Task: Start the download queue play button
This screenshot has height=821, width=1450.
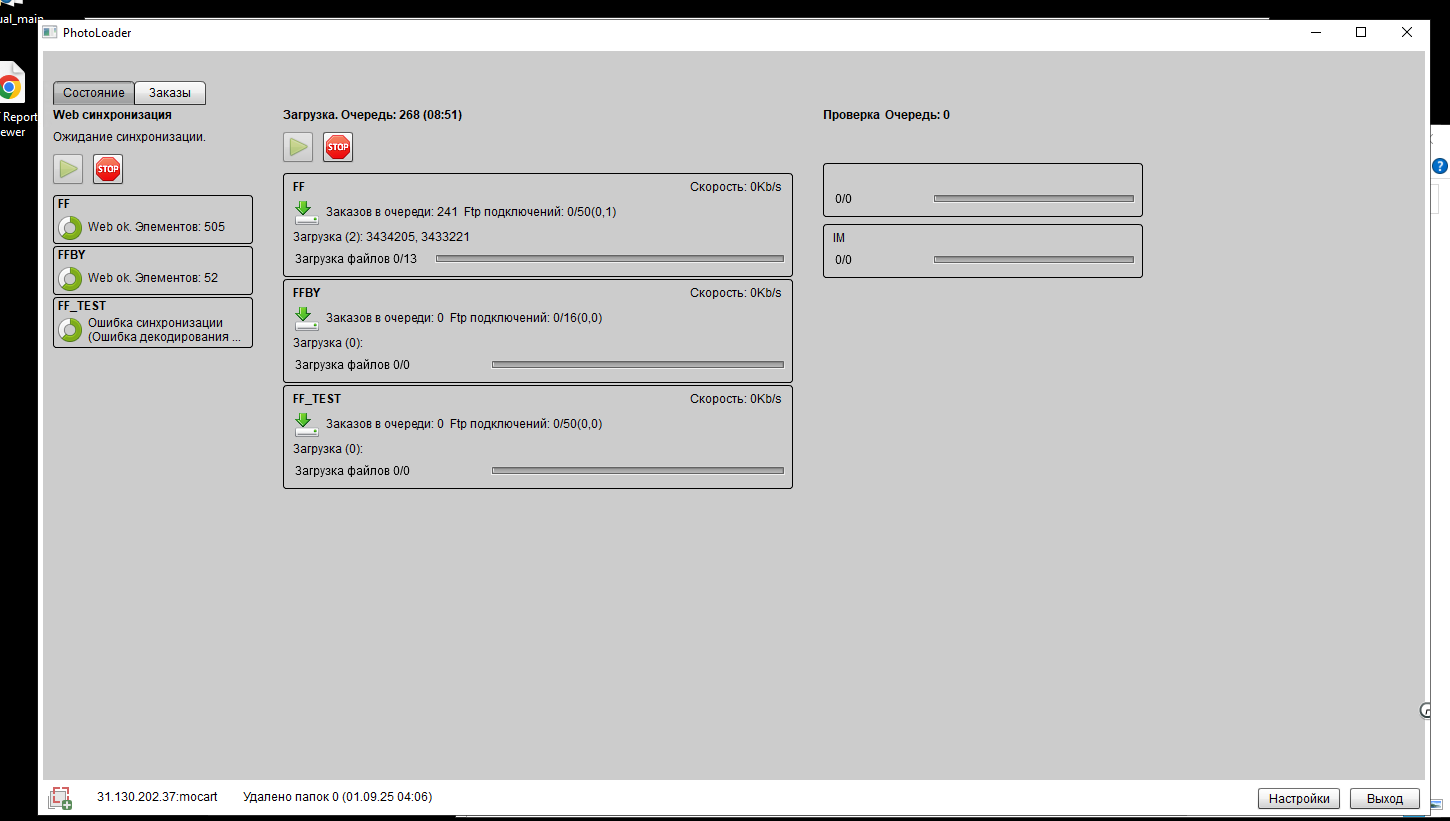Action: pos(298,147)
